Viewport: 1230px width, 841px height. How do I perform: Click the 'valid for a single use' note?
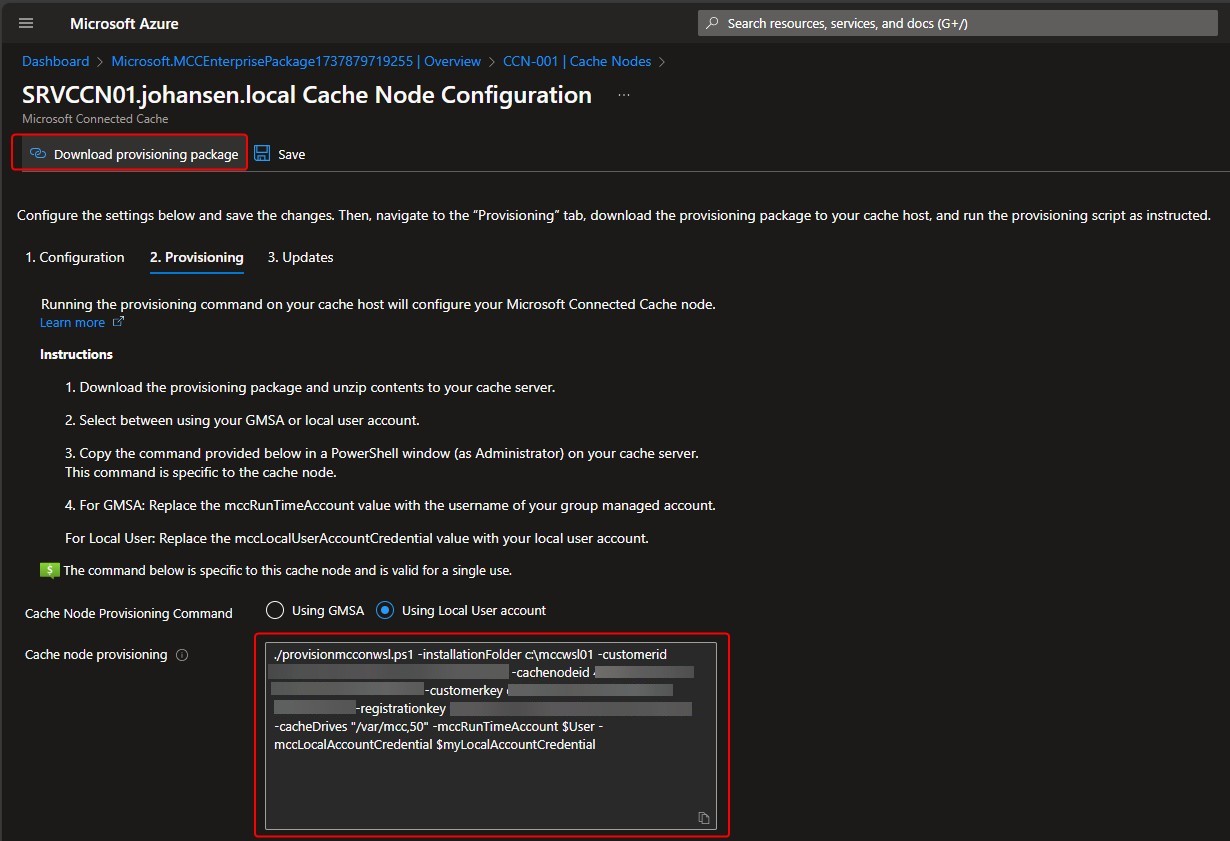tap(287, 570)
